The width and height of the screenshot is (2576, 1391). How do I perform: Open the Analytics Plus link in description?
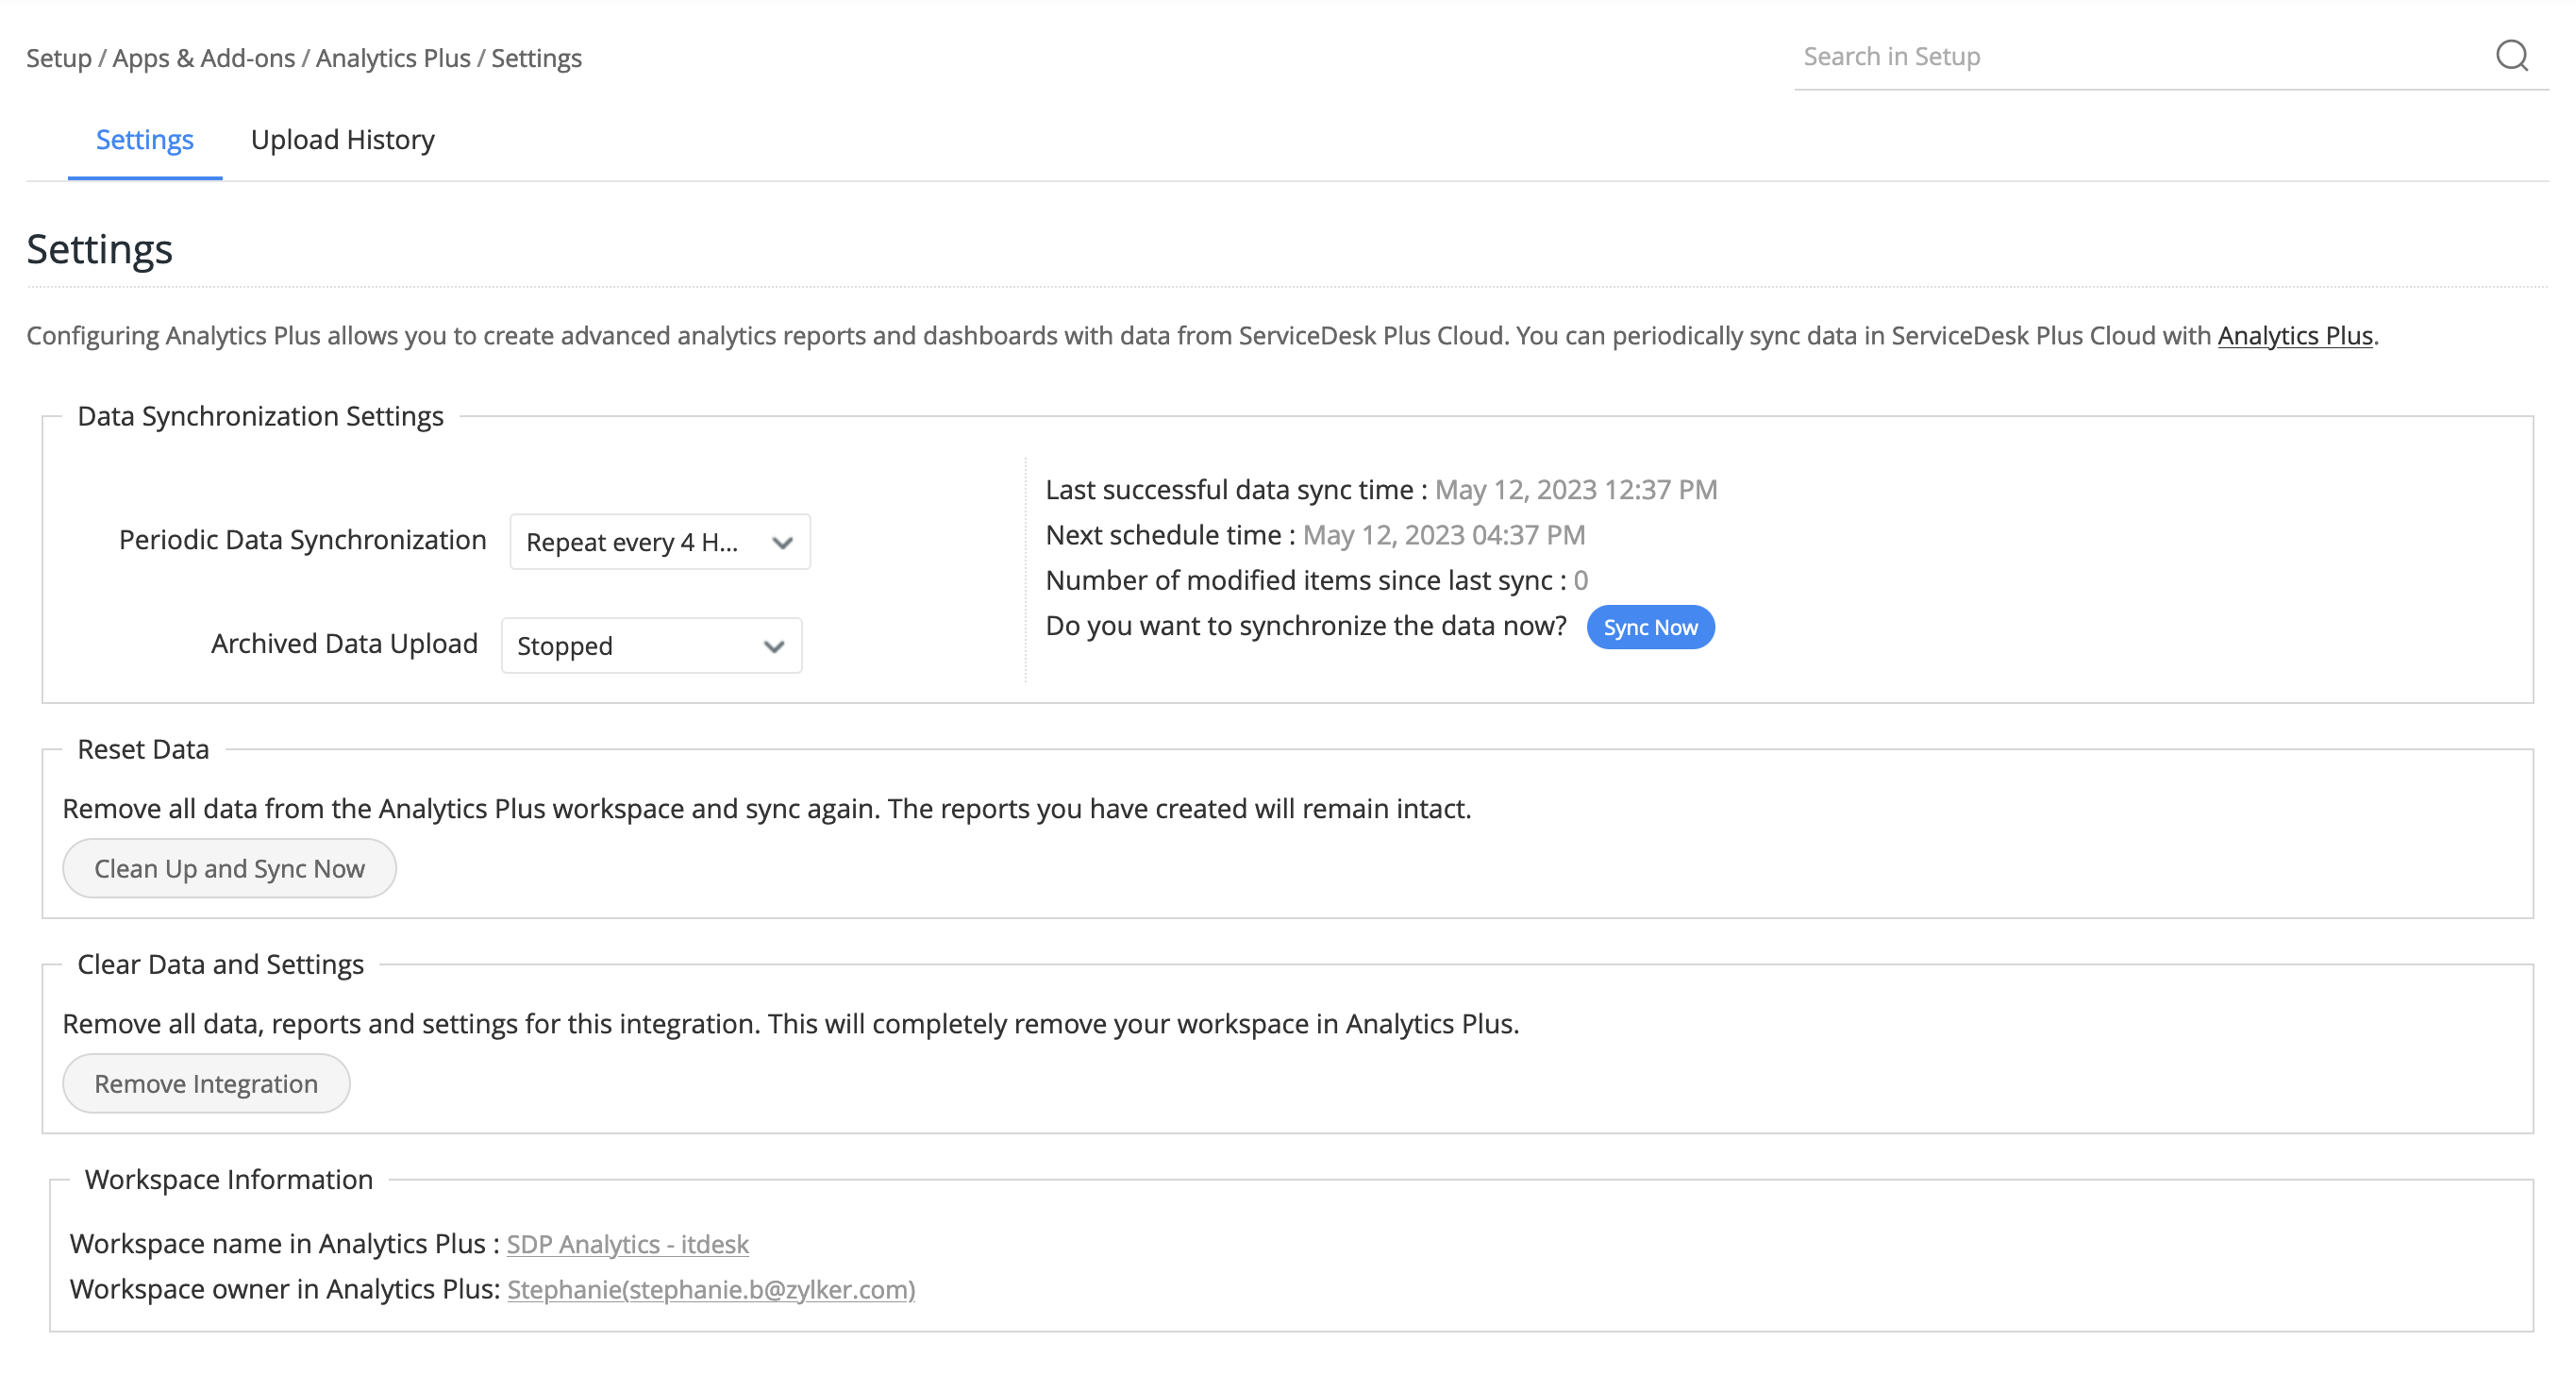coord(2295,336)
